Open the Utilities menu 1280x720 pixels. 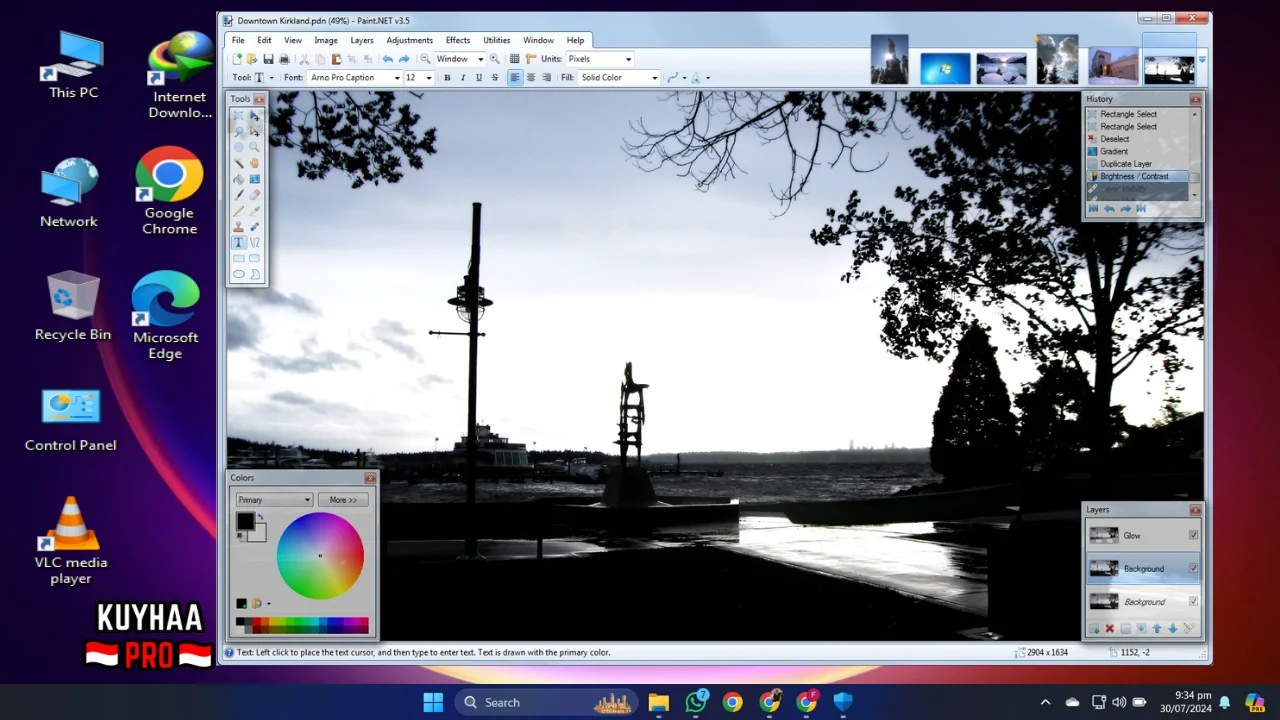coord(497,41)
